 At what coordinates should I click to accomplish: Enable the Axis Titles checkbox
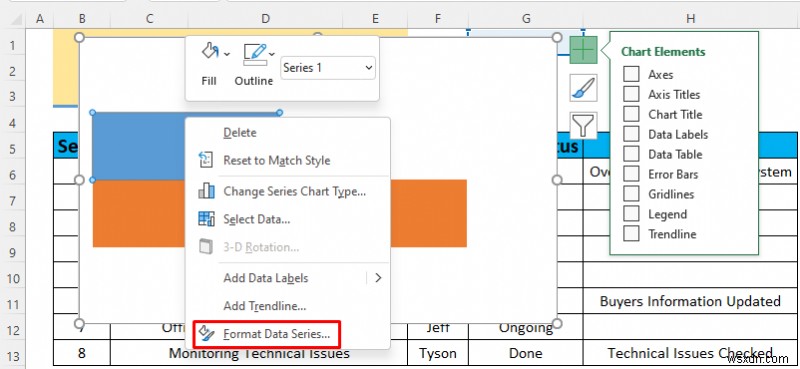pyautogui.click(x=631, y=94)
